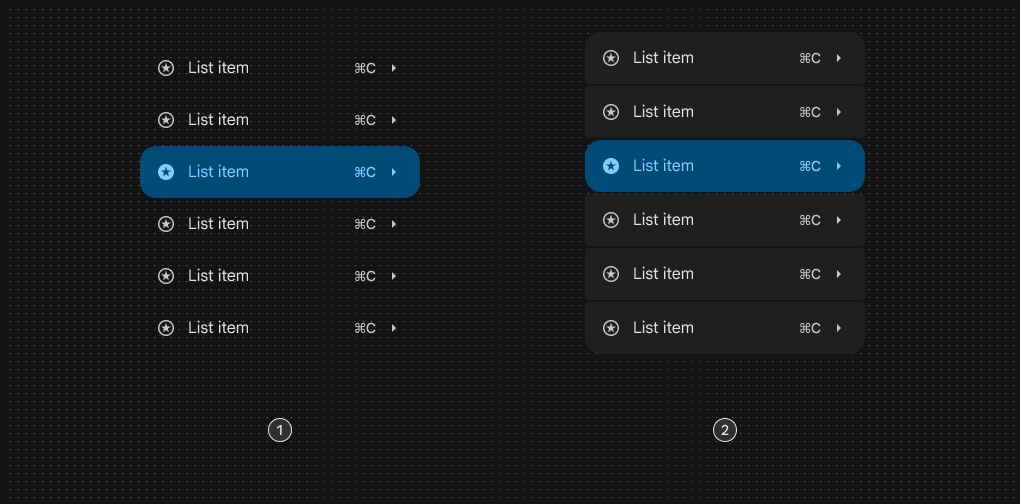This screenshot has height=504, width=1020.
Task: Click the star icon of the fourth row in list 1
Action: (x=166, y=224)
